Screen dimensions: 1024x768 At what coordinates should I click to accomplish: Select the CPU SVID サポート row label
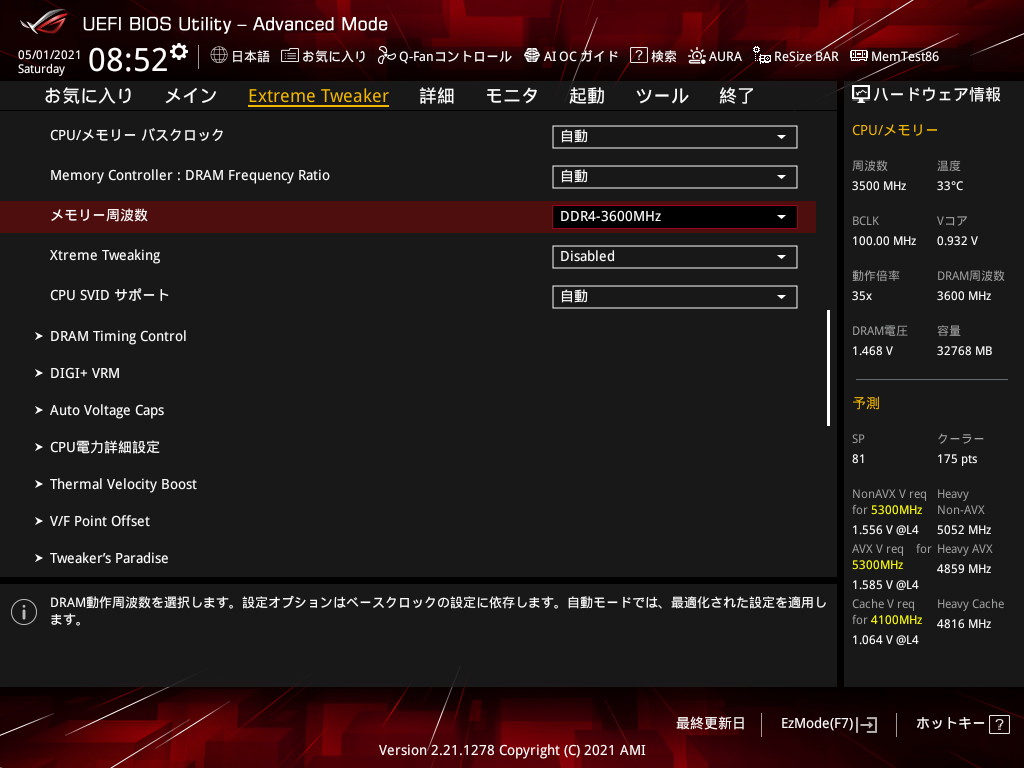click(x=110, y=295)
